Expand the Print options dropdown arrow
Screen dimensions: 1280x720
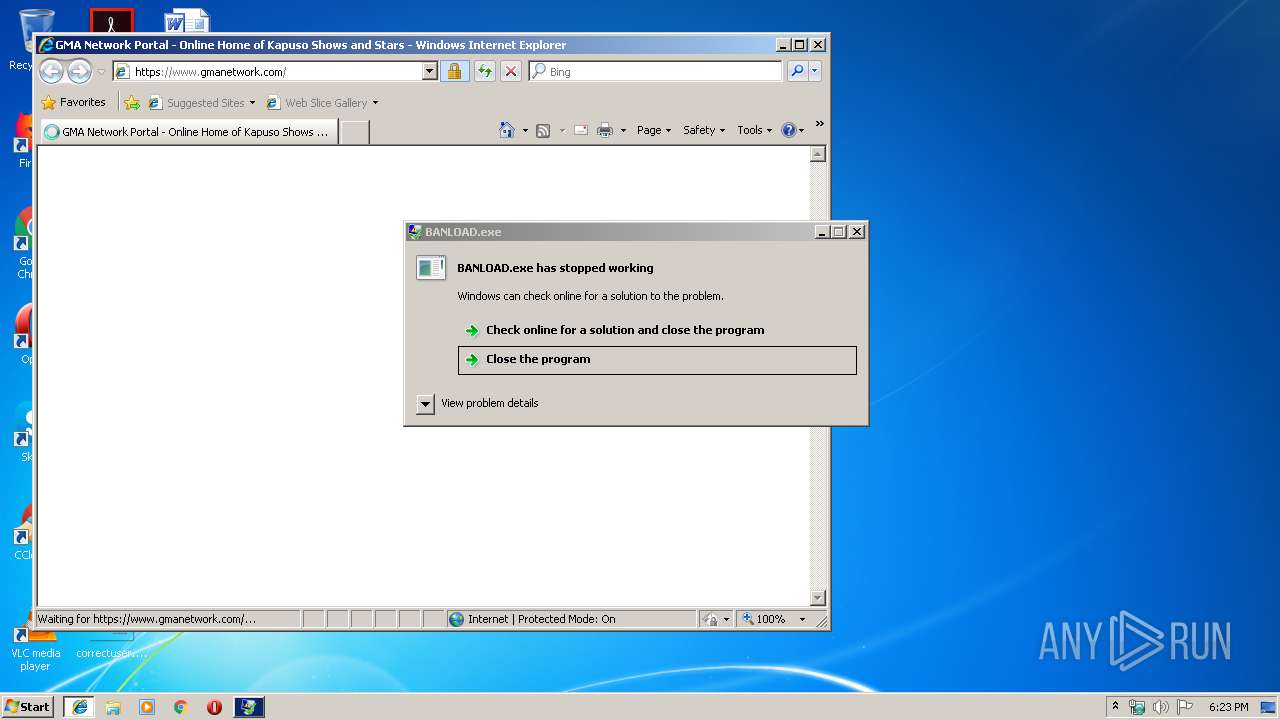(x=623, y=130)
